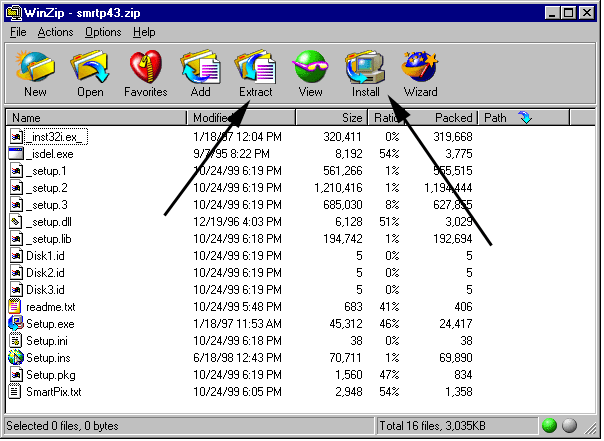Screen dimensions: 604x441
Task: Sort by the Name column header
Action: [x=96, y=117]
